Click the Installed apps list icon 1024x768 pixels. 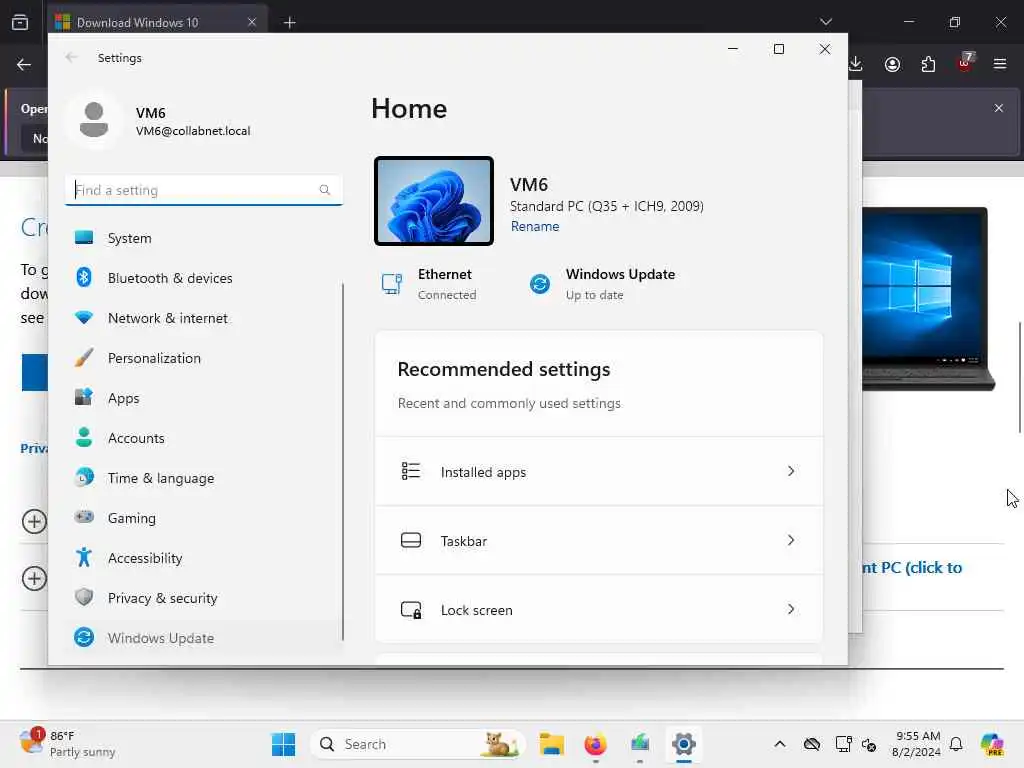tap(411, 471)
